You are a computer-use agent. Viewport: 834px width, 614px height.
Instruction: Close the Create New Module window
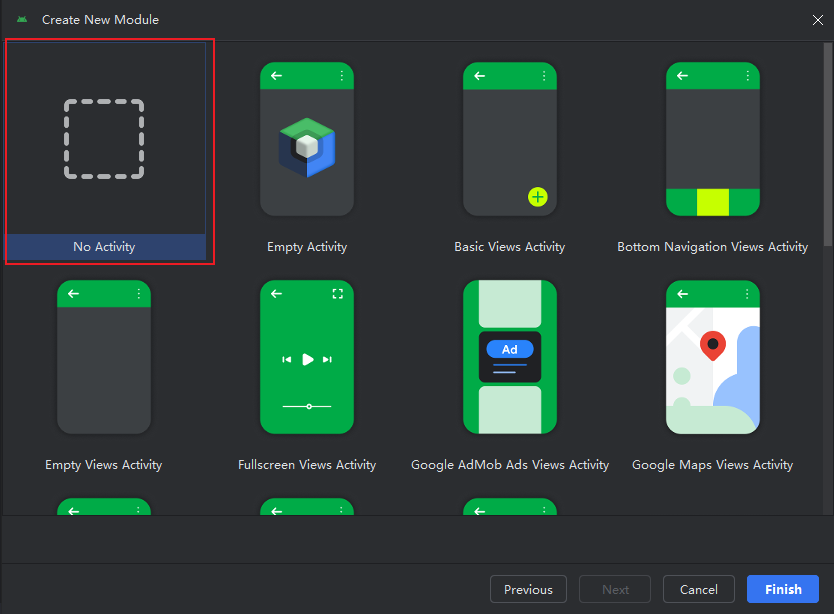coord(818,20)
